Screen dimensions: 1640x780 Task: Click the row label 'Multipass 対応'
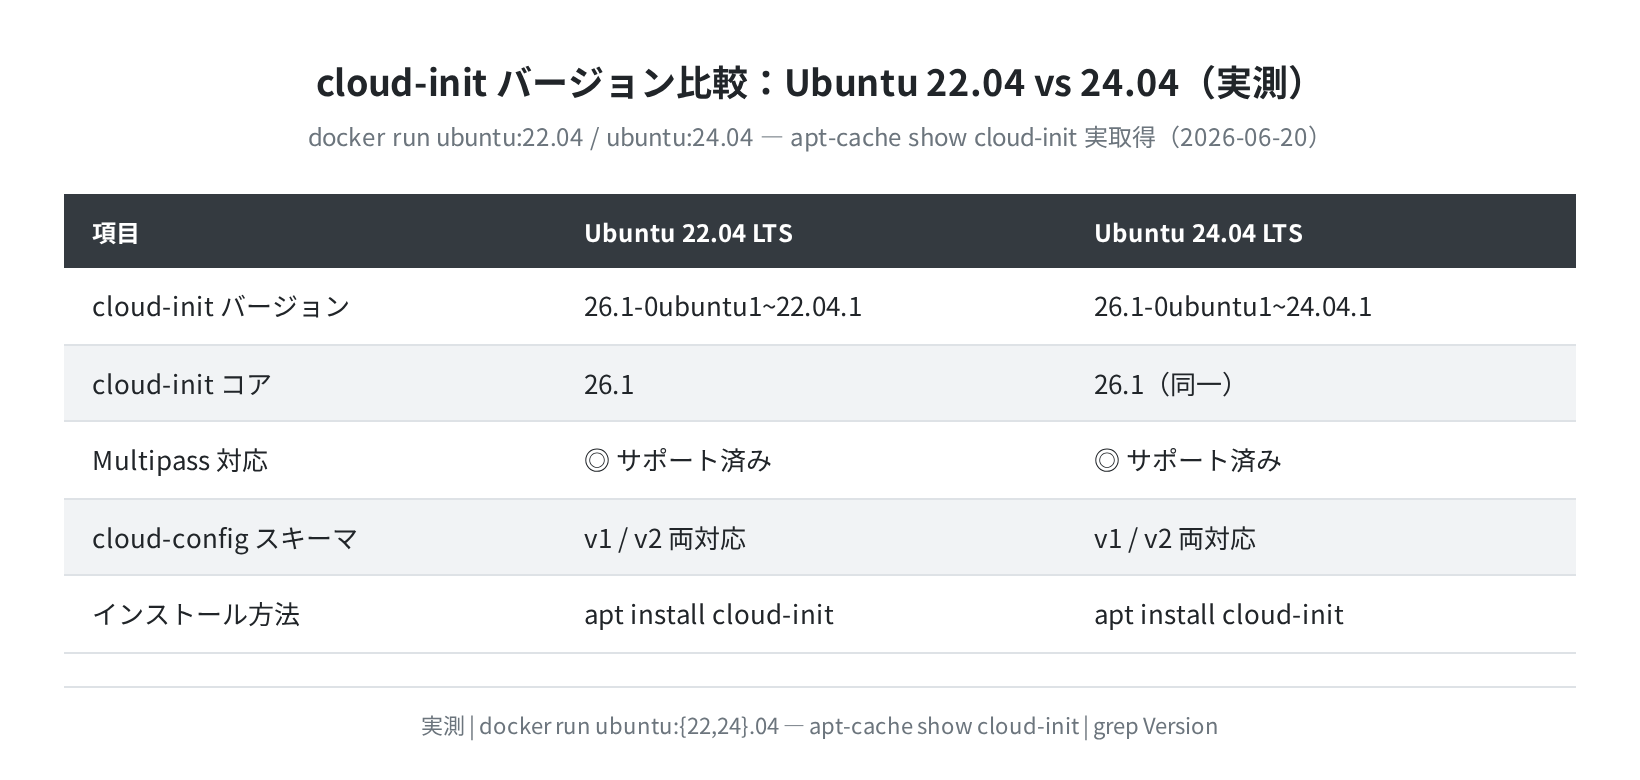(x=180, y=460)
